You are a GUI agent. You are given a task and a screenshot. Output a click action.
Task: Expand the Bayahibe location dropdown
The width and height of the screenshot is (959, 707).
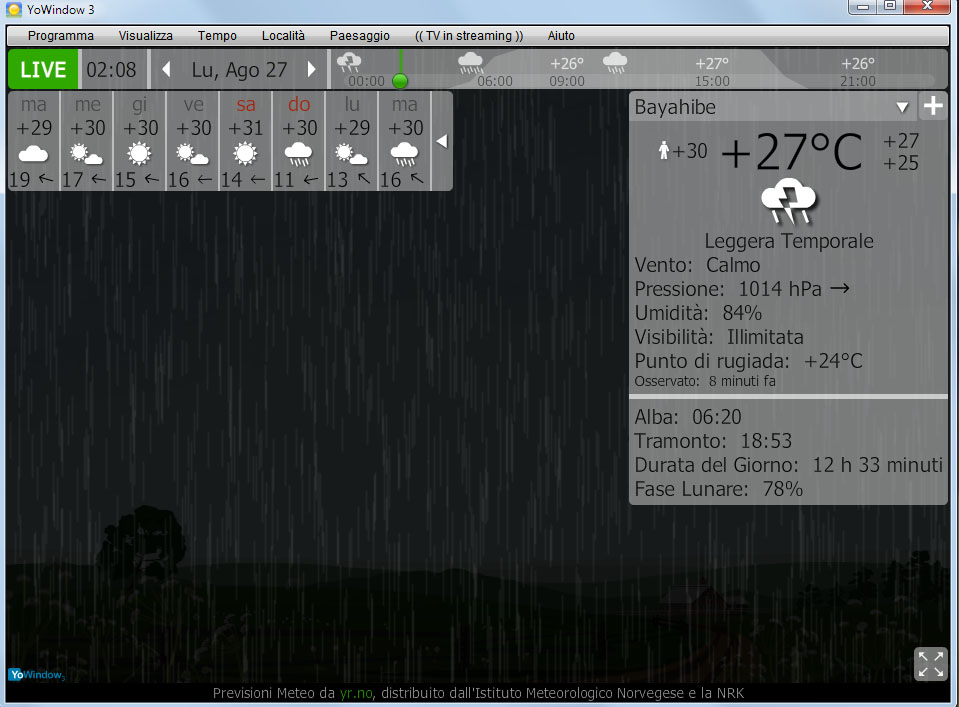coord(902,108)
